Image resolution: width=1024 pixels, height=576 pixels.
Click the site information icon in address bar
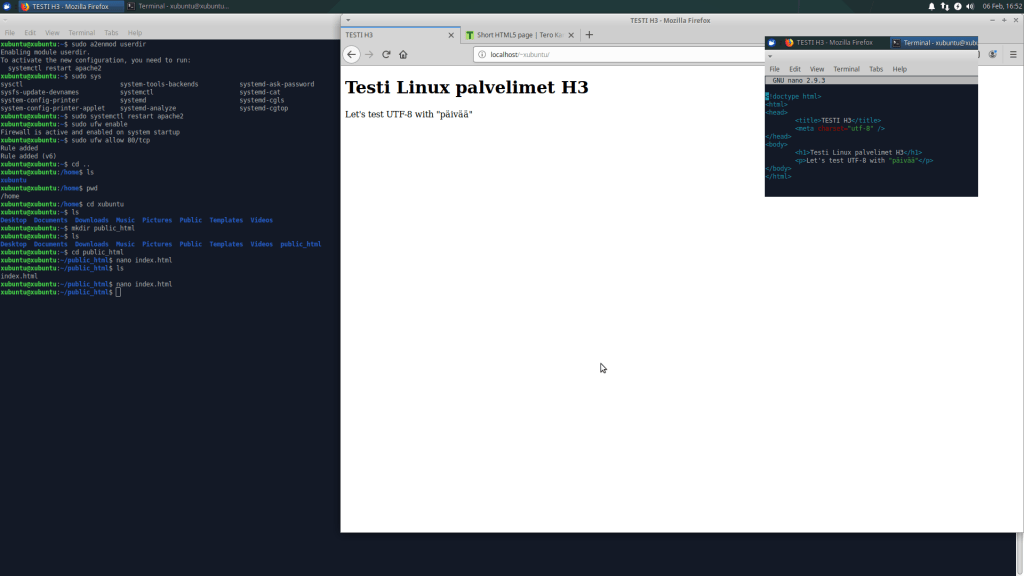pos(482,54)
